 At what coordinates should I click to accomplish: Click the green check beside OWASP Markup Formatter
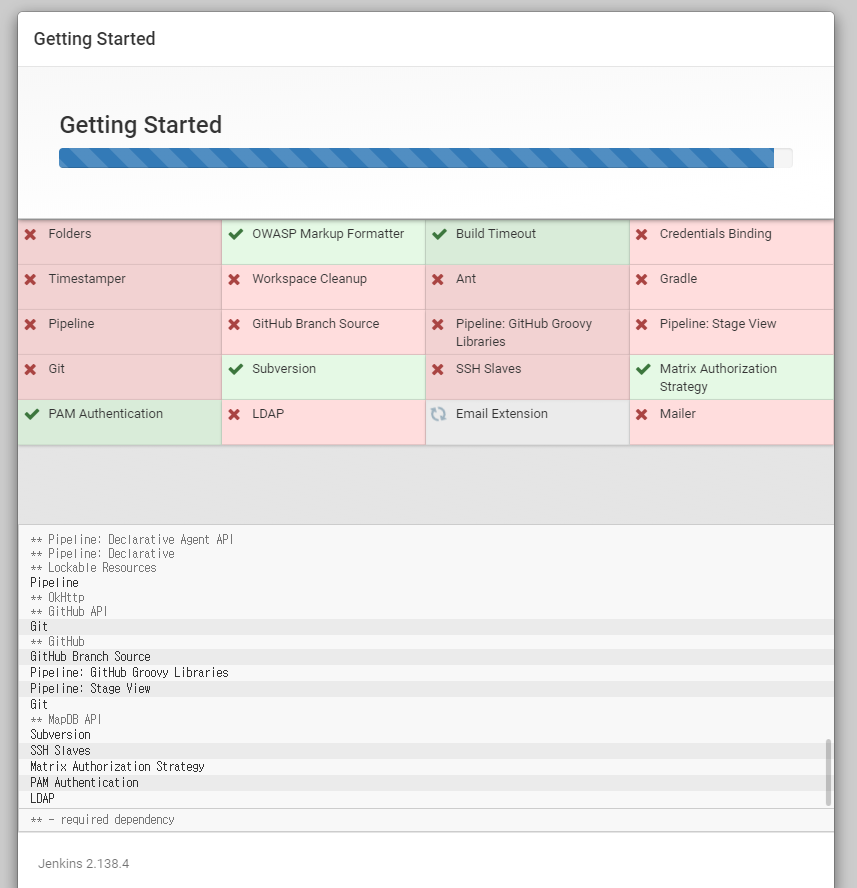pyautogui.click(x=236, y=234)
